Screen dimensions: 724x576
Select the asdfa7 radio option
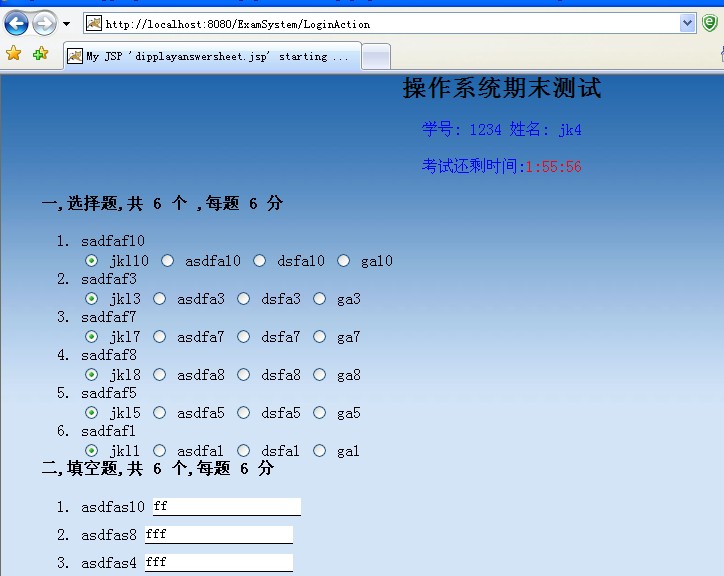159,337
